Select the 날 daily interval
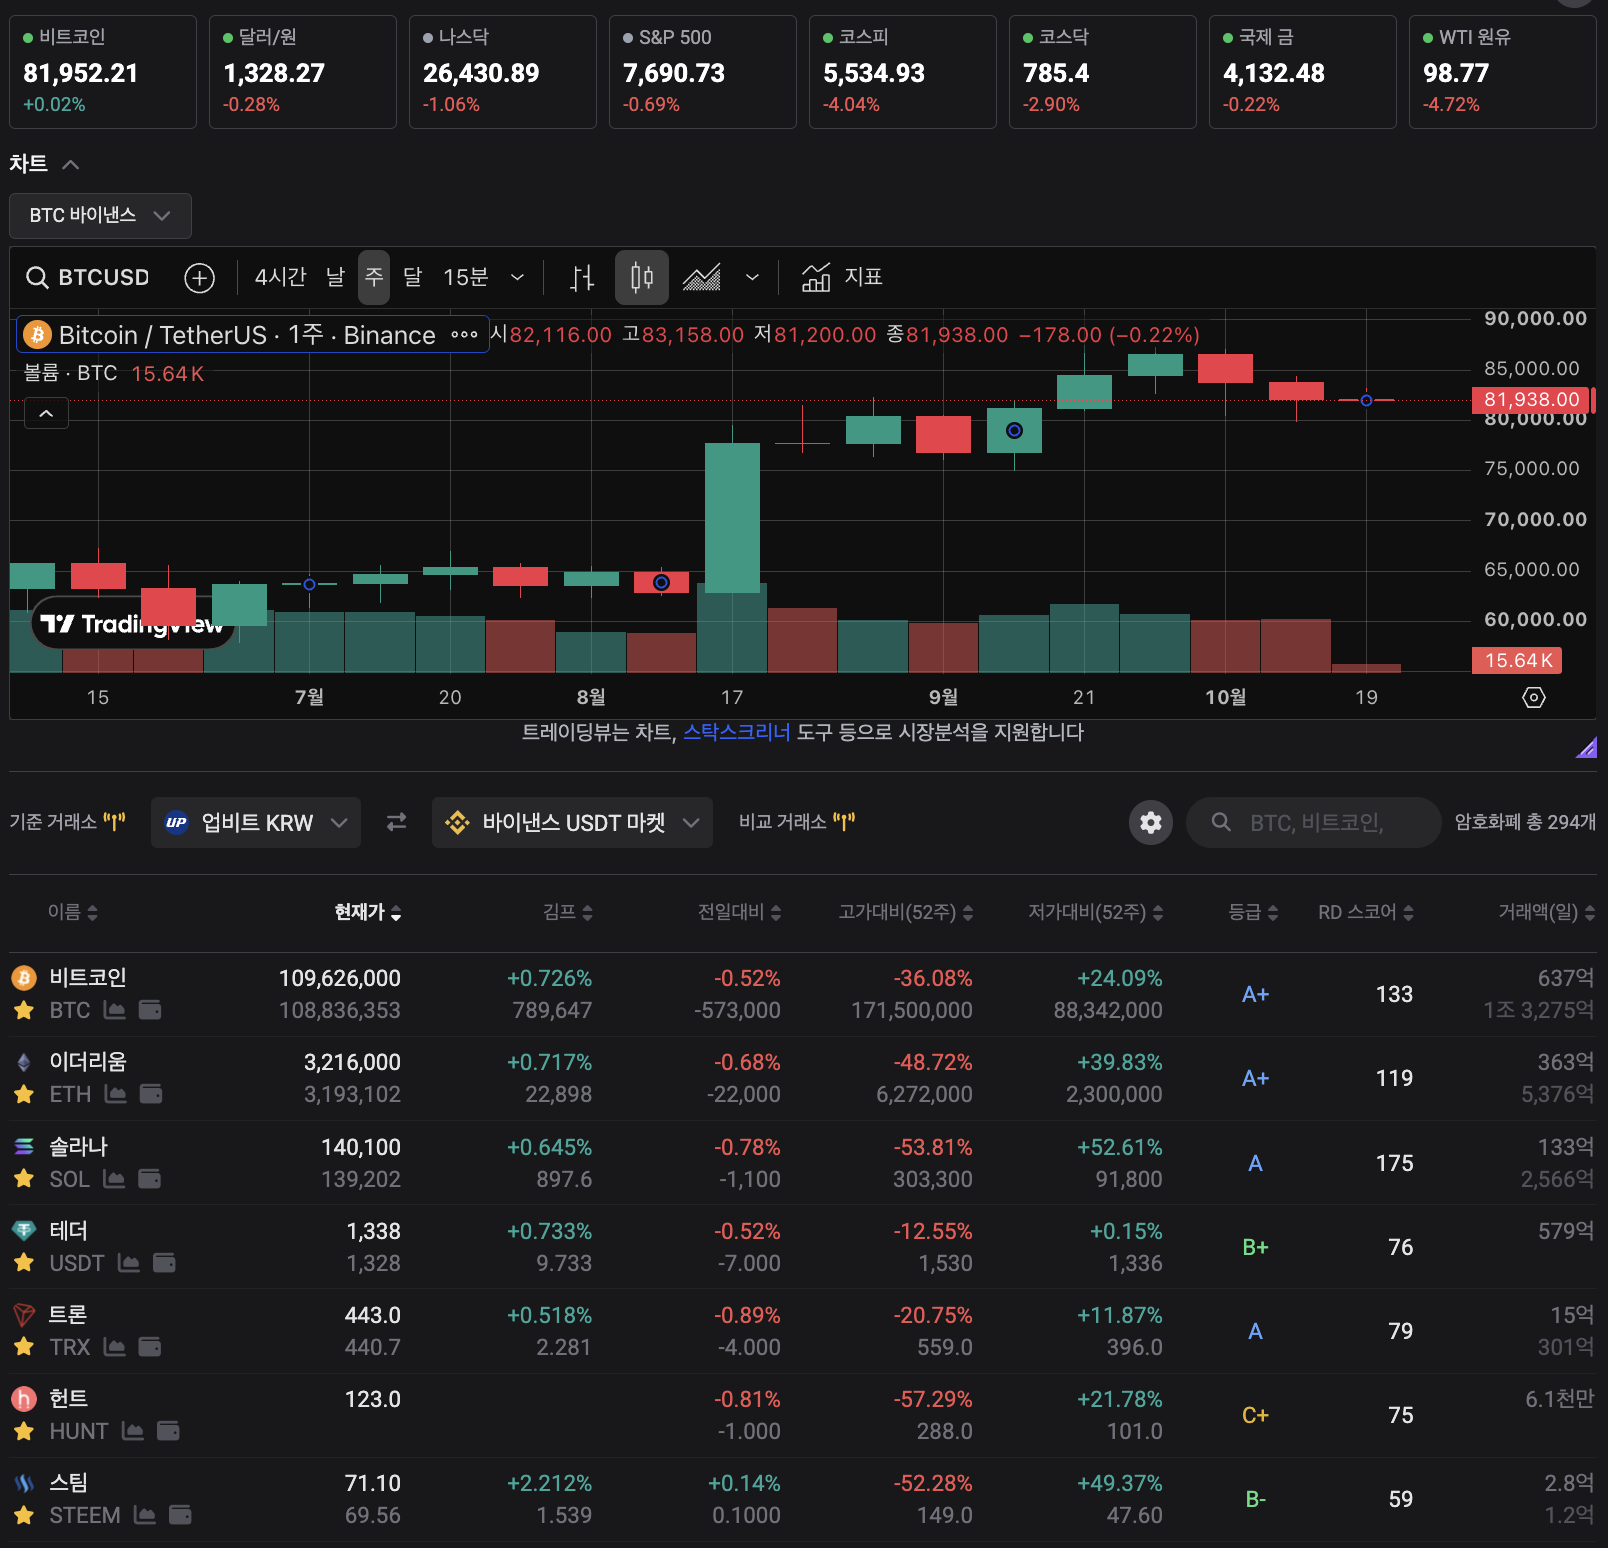 (x=335, y=277)
